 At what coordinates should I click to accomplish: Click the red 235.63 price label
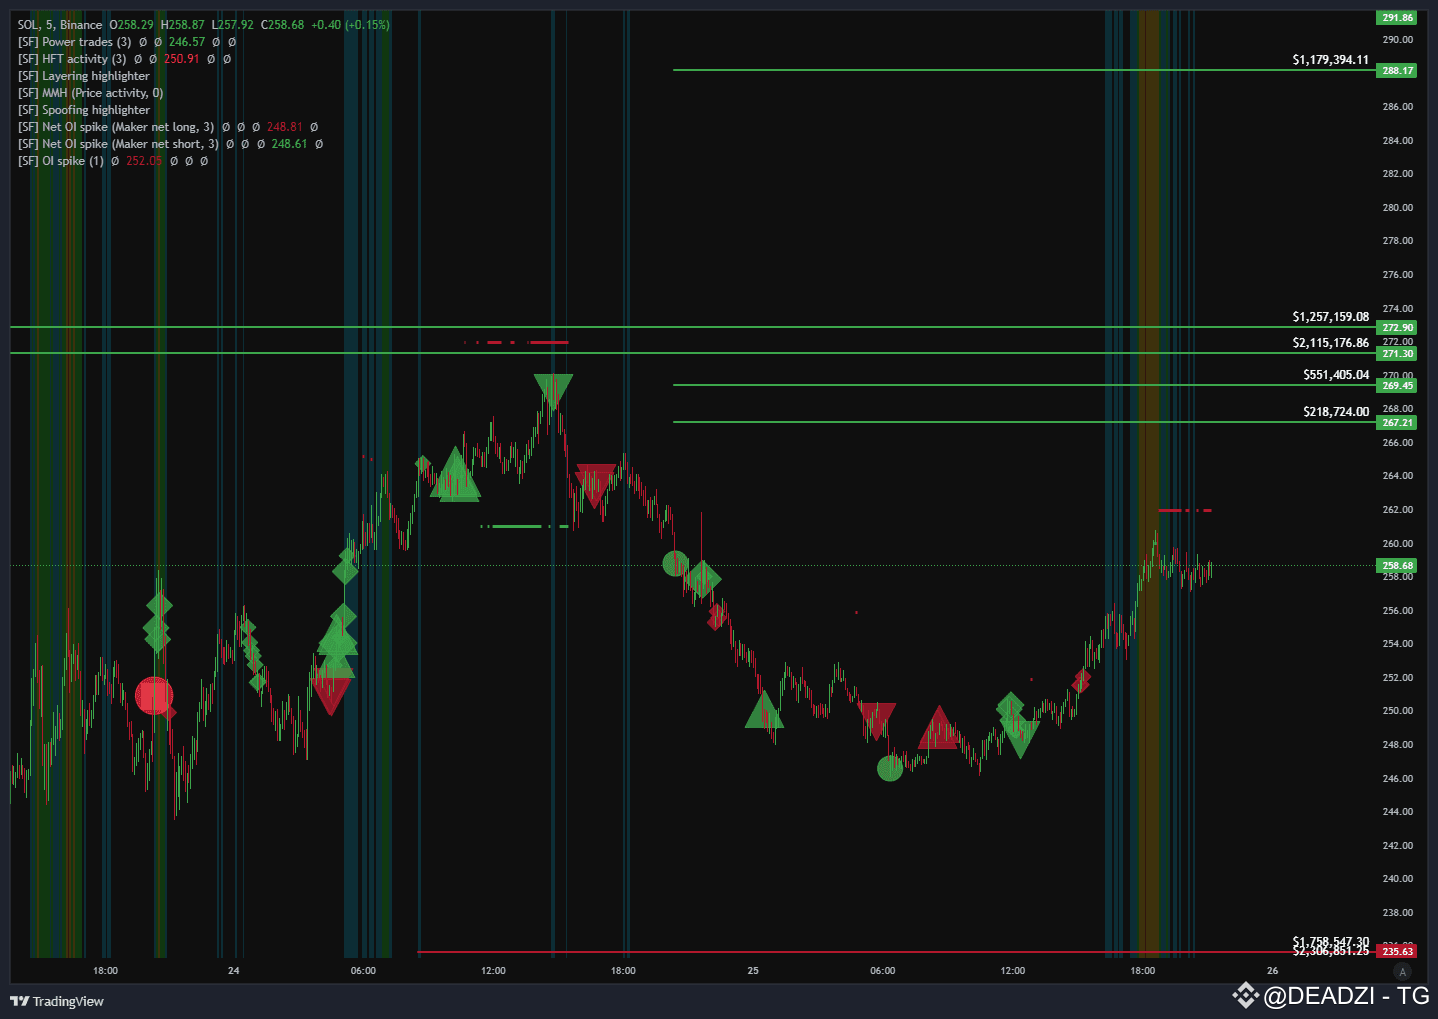click(1397, 951)
